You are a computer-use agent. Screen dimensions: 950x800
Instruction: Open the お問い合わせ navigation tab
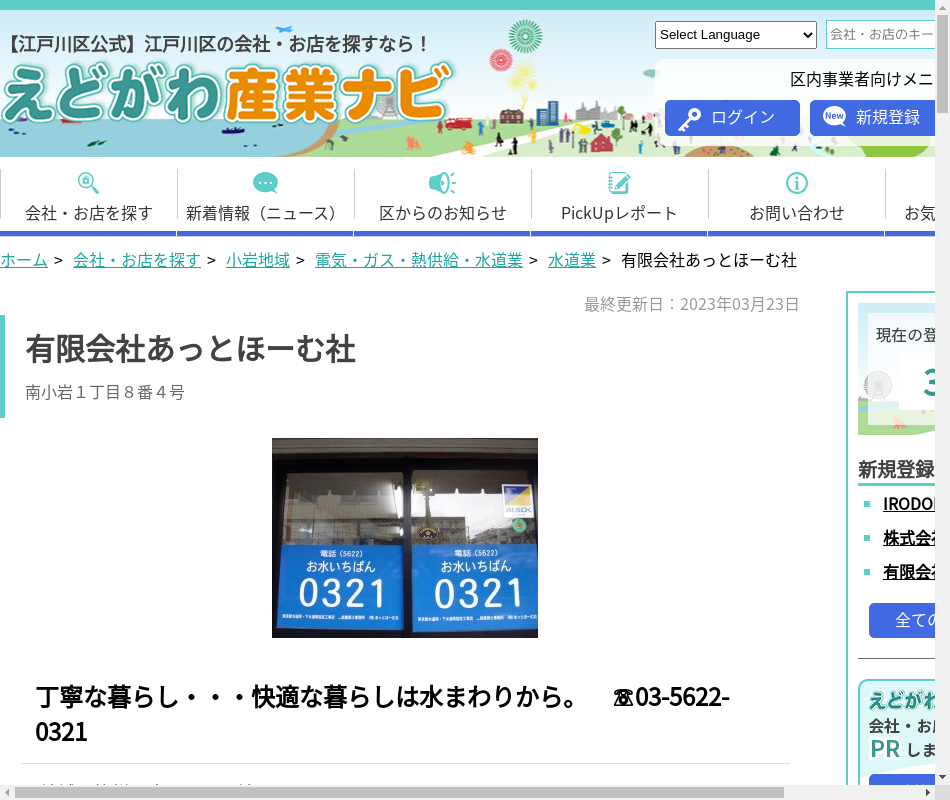pyautogui.click(x=796, y=212)
